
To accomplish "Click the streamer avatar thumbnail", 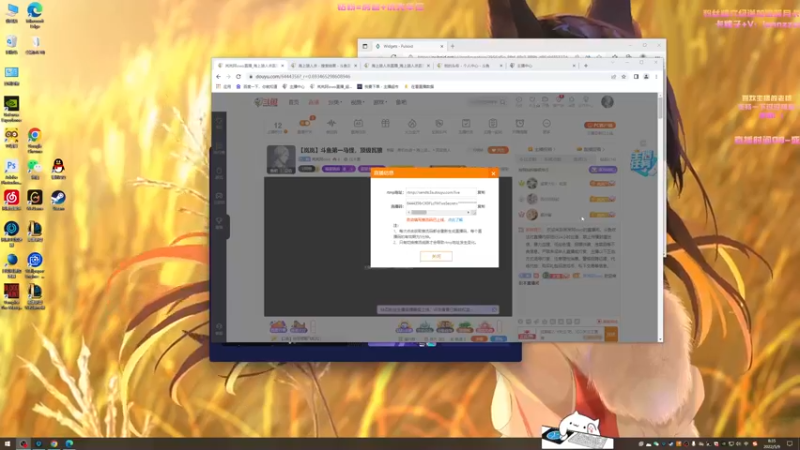I will pyautogui.click(x=281, y=159).
